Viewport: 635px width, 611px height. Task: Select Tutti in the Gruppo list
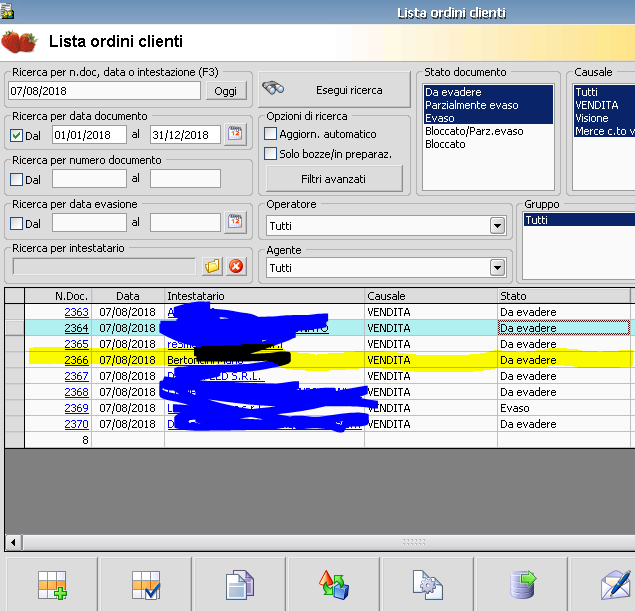pos(579,220)
